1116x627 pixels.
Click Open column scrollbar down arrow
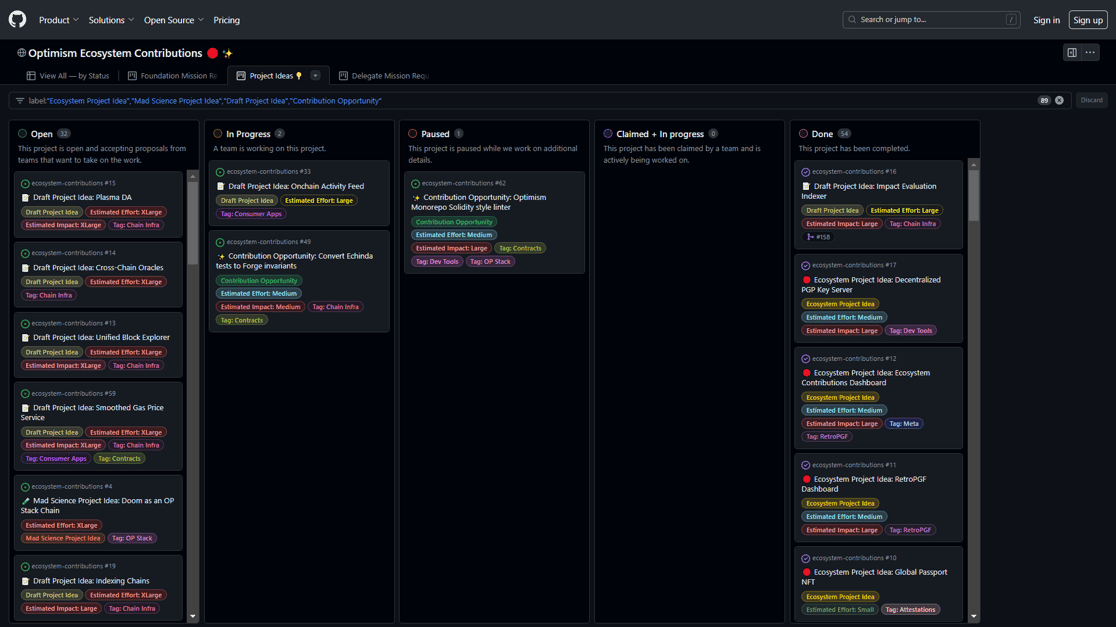pos(192,616)
